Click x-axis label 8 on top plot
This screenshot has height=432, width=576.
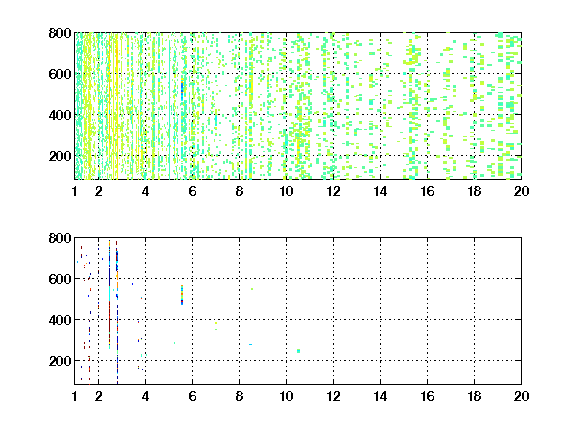pos(240,191)
